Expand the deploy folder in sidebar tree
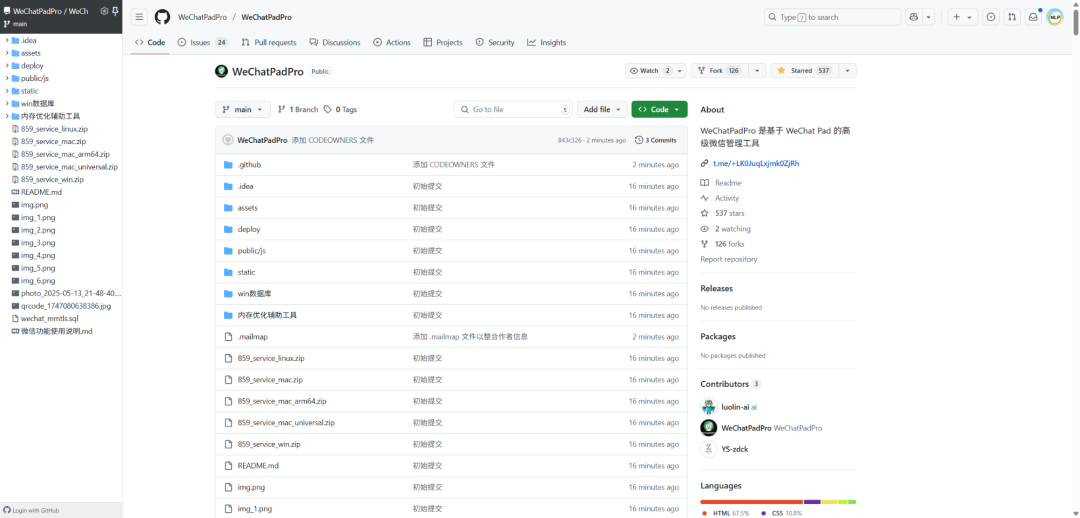 (7, 65)
